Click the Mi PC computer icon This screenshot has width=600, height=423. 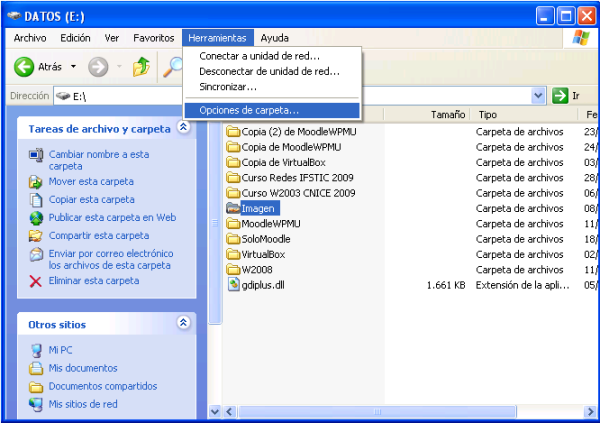click(36, 350)
